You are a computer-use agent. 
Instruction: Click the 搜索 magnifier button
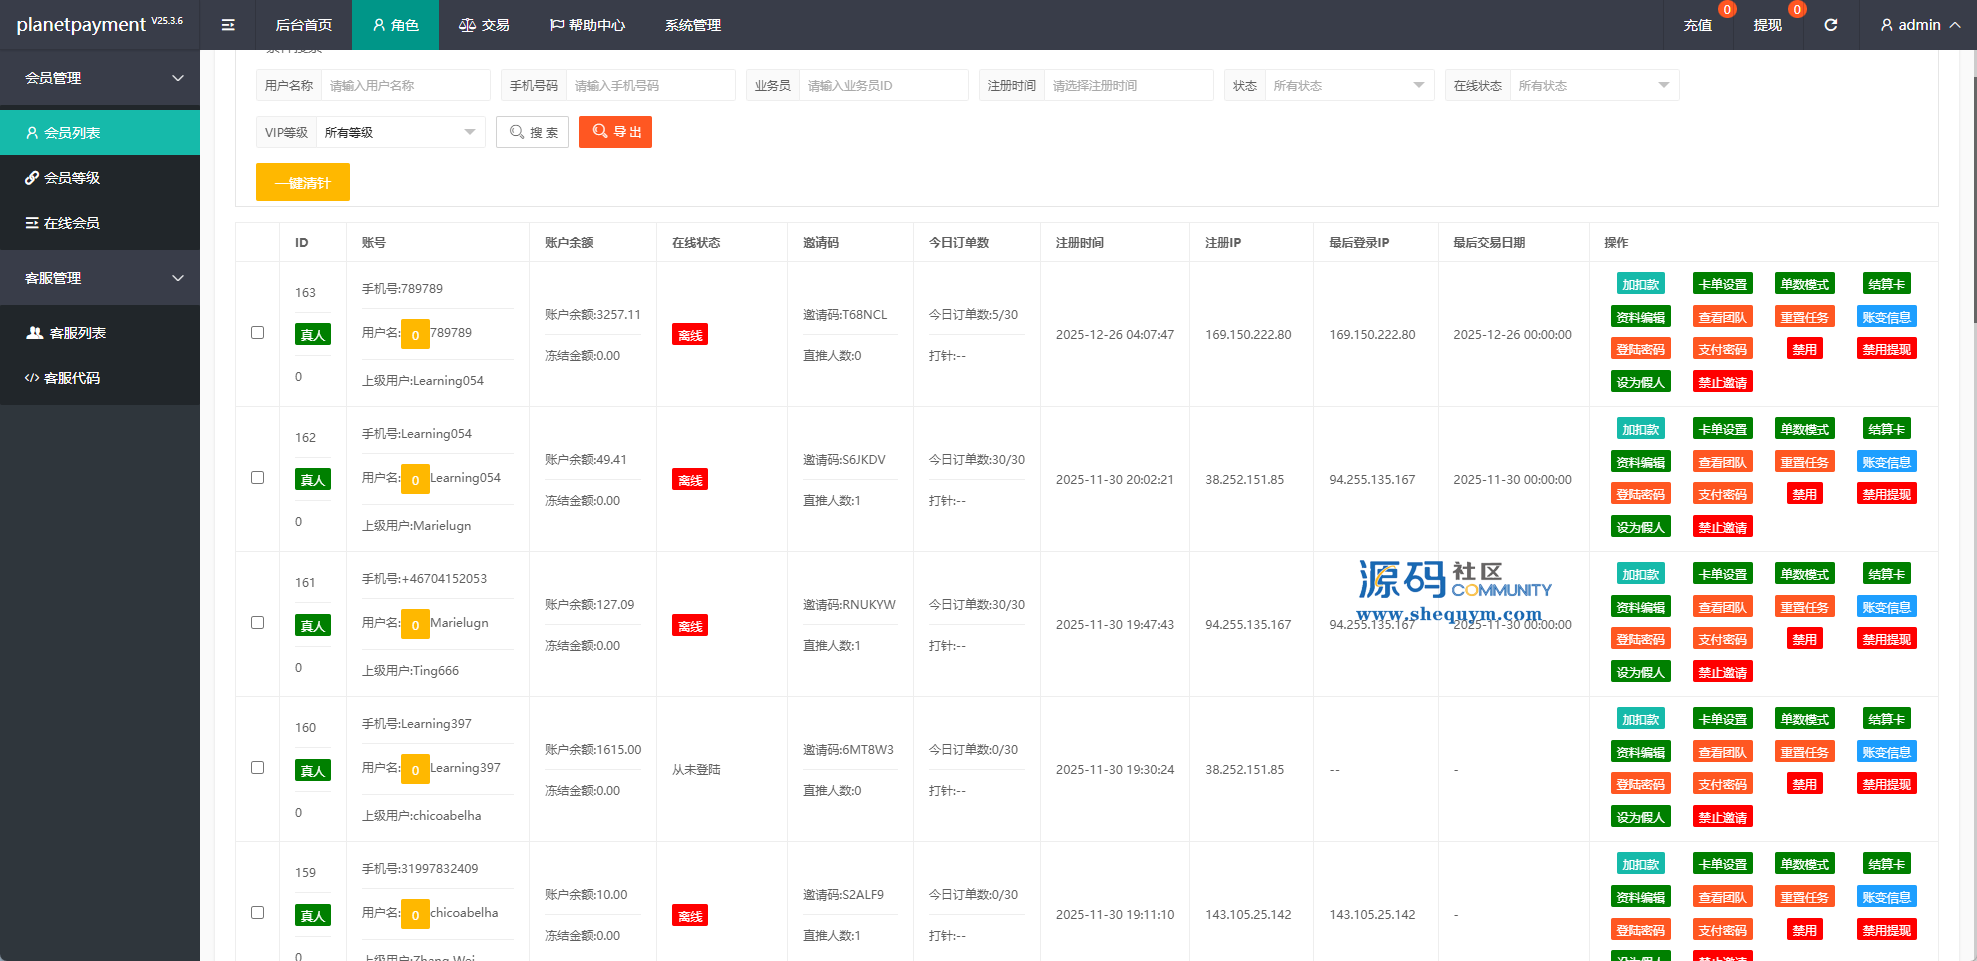(533, 132)
